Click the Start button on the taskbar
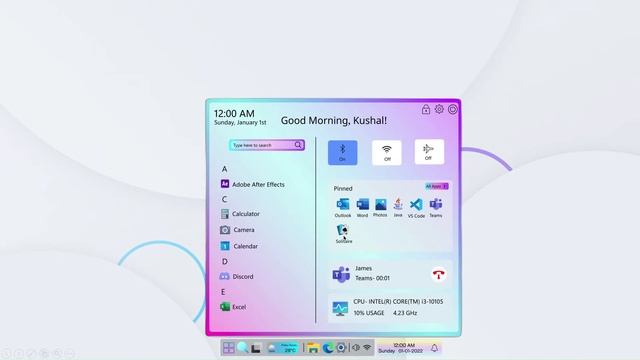The height and width of the screenshot is (360, 640). (229, 348)
